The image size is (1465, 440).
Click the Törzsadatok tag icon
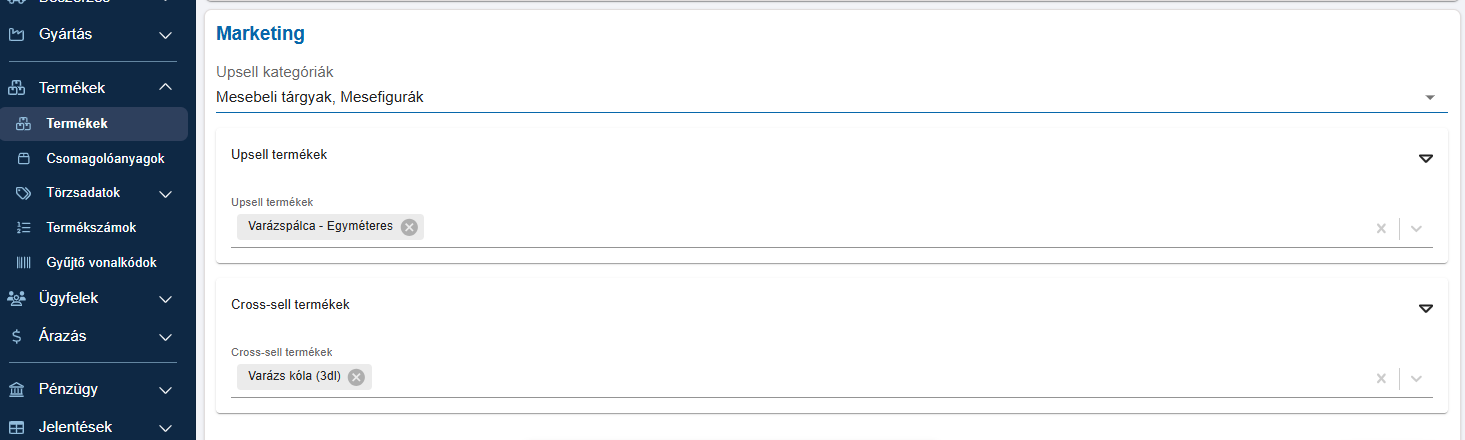(24, 192)
